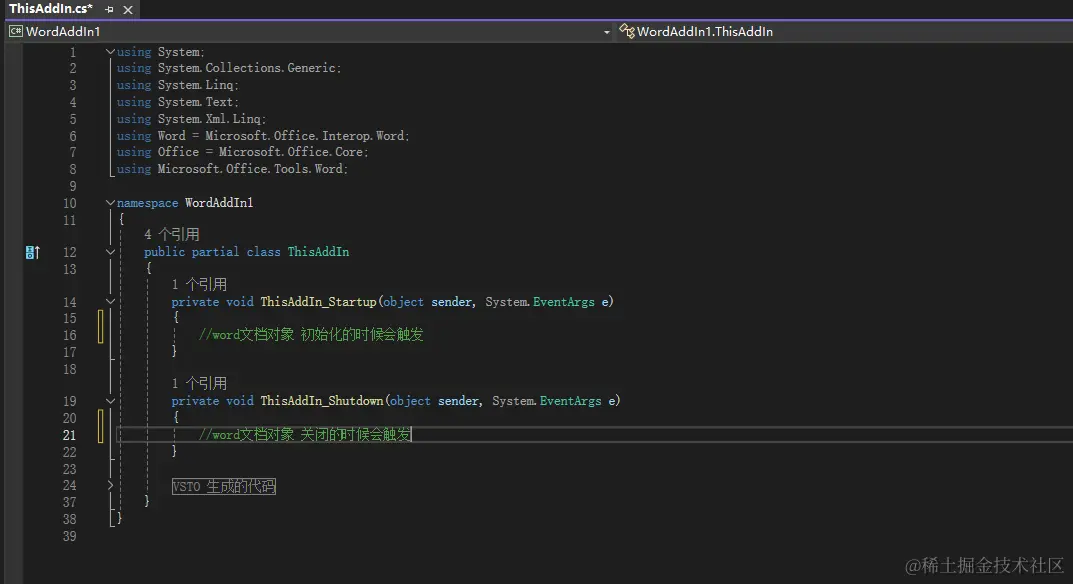Collapse the ThisAddIn_Shutdown method
The height and width of the screenshot is (584, 1073).
pos(110,401)
